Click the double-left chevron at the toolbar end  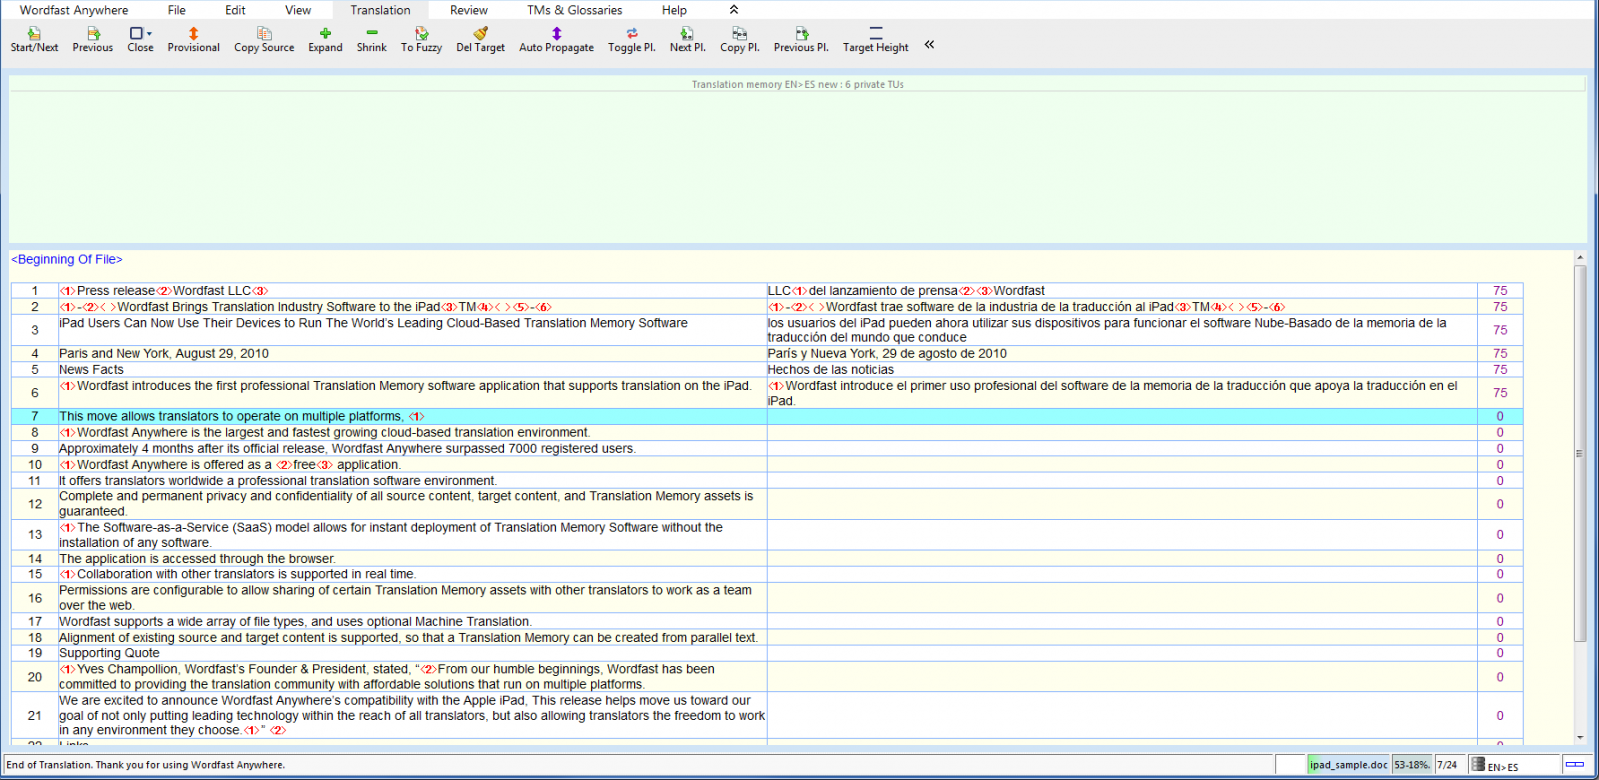(x=929, y=44)
